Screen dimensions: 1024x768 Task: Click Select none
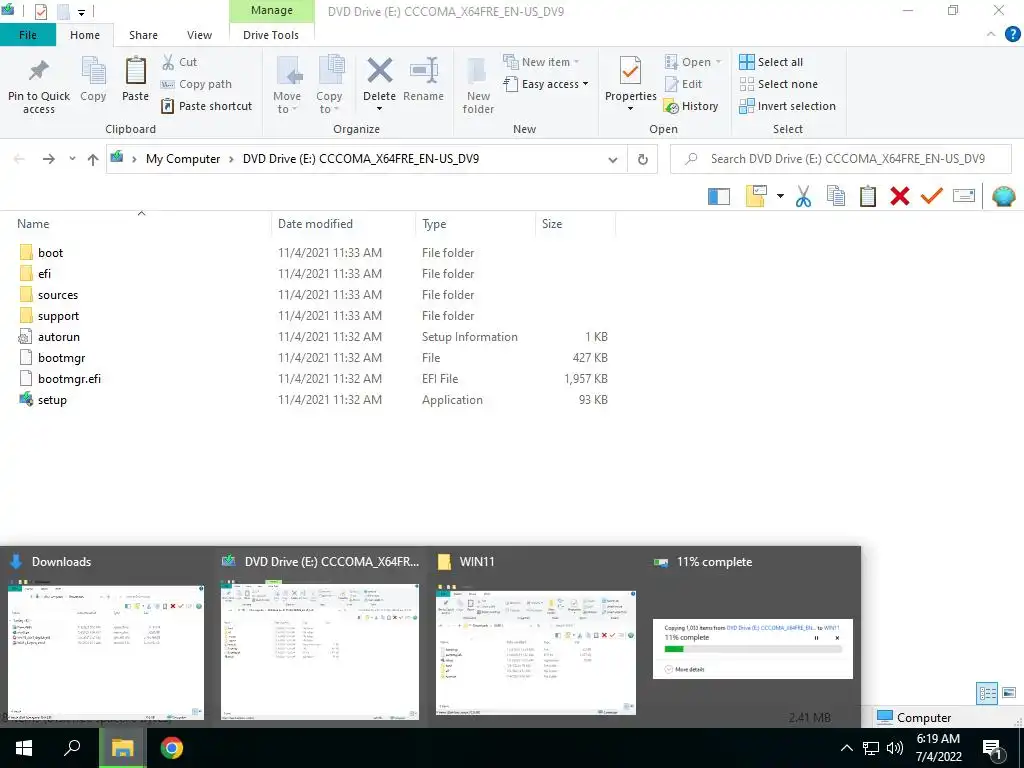pyautogui.click(x=778, y=84)
